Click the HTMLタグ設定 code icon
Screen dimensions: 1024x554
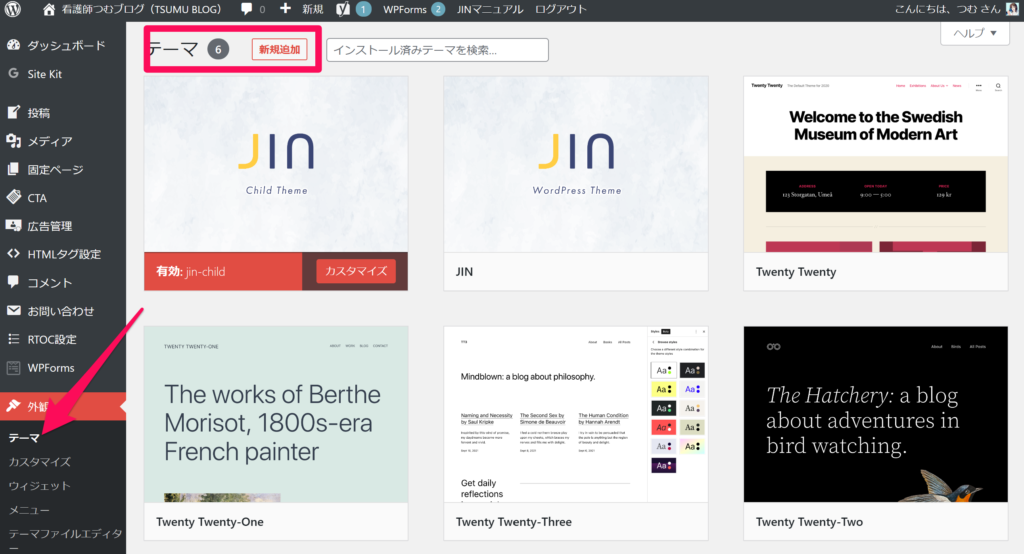coord(13,253)
